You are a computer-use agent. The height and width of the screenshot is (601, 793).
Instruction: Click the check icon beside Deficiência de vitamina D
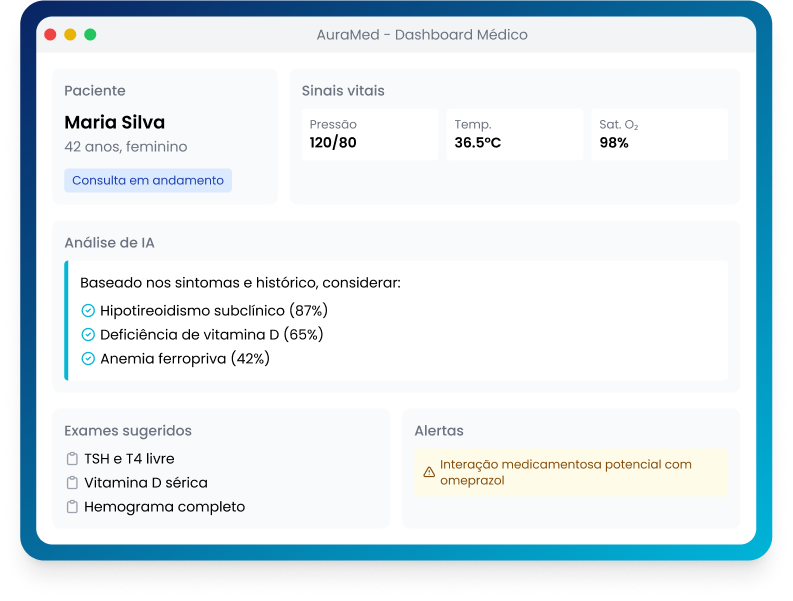pyautogui.click(x=88, y=335)
